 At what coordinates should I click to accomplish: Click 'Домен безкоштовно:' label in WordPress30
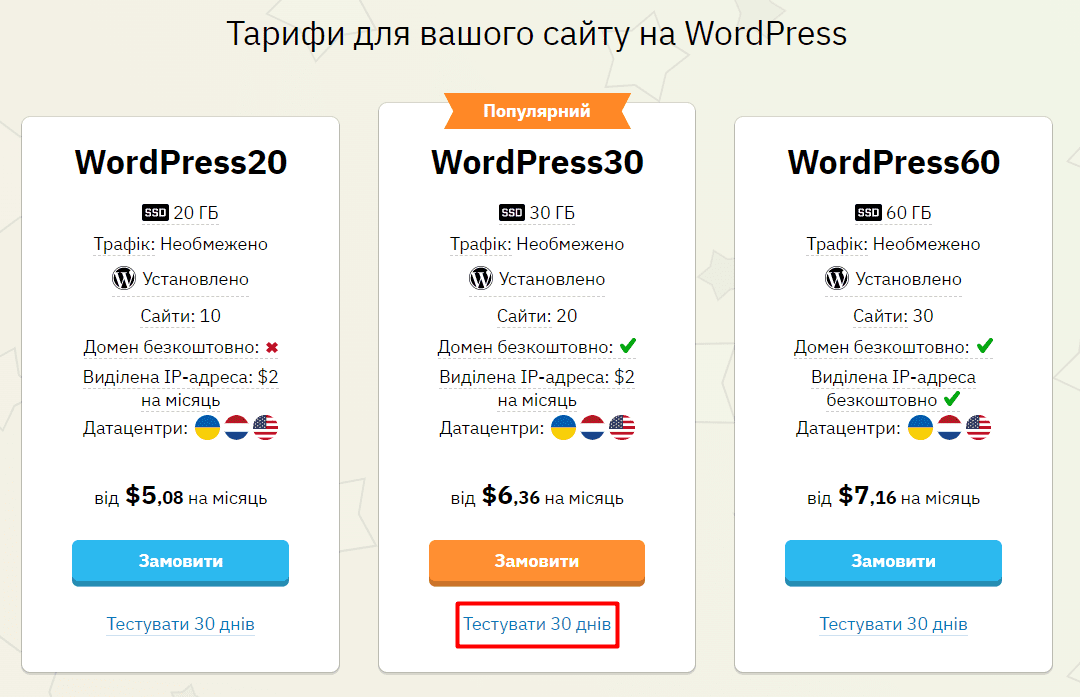pos(526,347)
